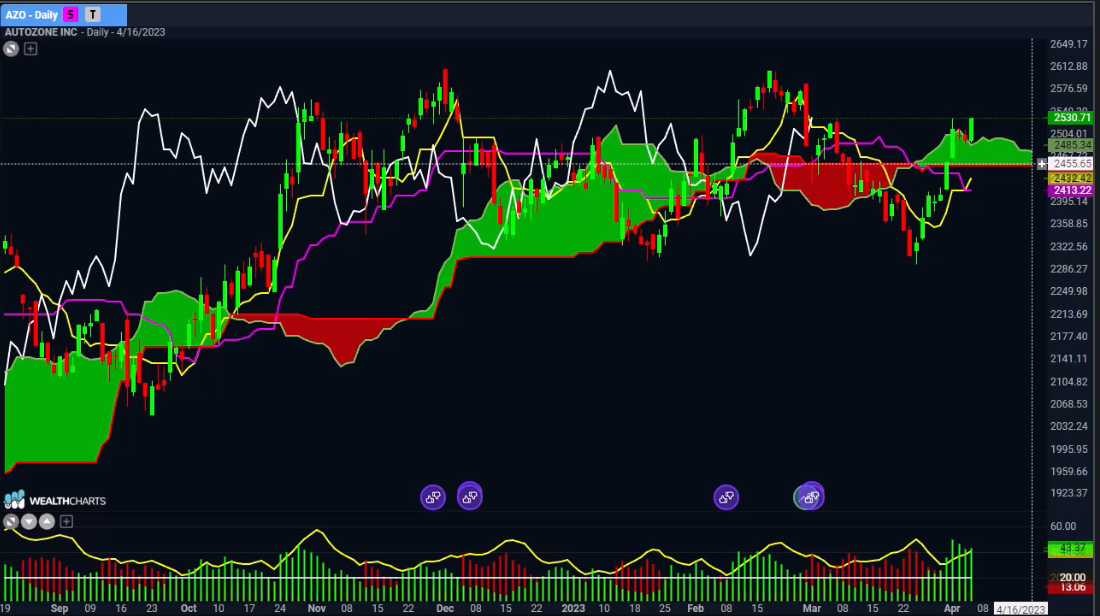Viewport: 1100px width, 616px height.
Task: Move the indicator panel up with the up arrow
Action: click(x=47, y=521)
